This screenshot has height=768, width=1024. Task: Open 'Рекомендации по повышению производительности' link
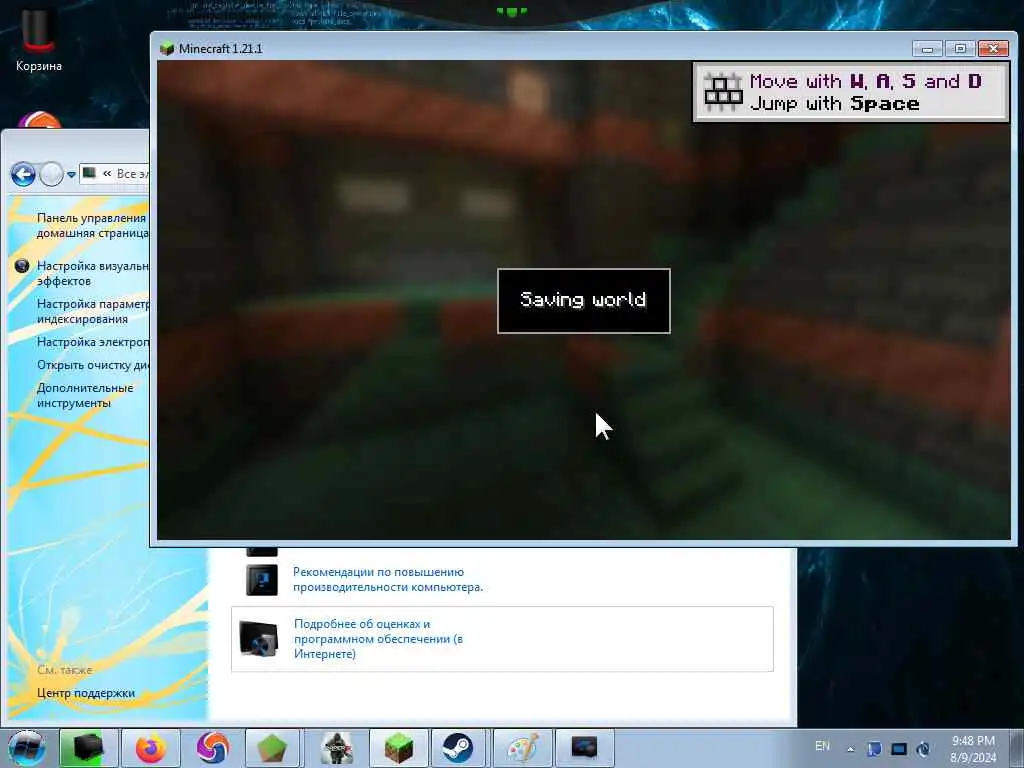coord(388,579)
